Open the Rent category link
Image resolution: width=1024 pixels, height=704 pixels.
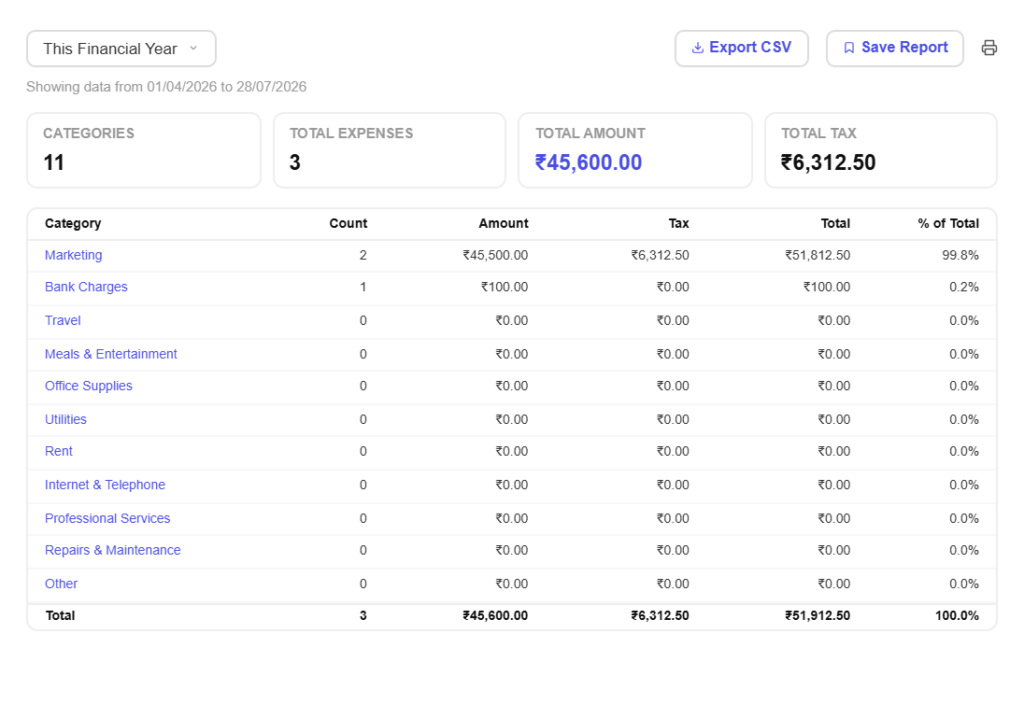(58, 451)
